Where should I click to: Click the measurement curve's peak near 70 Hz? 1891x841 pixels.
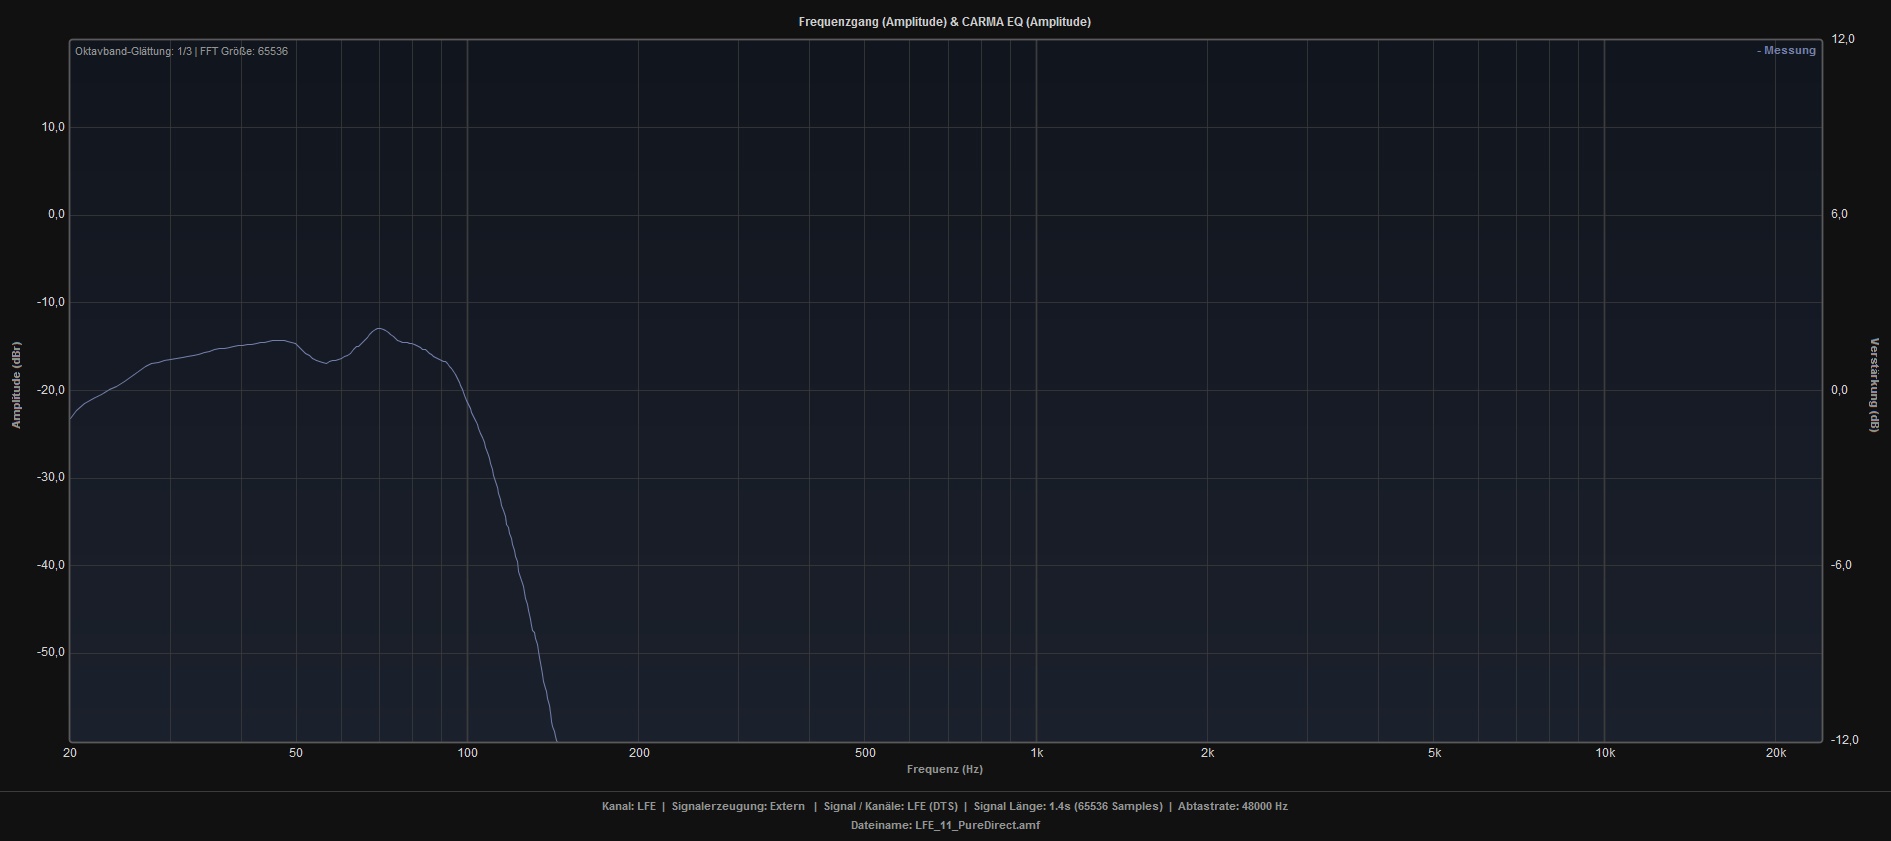point(379,328)
